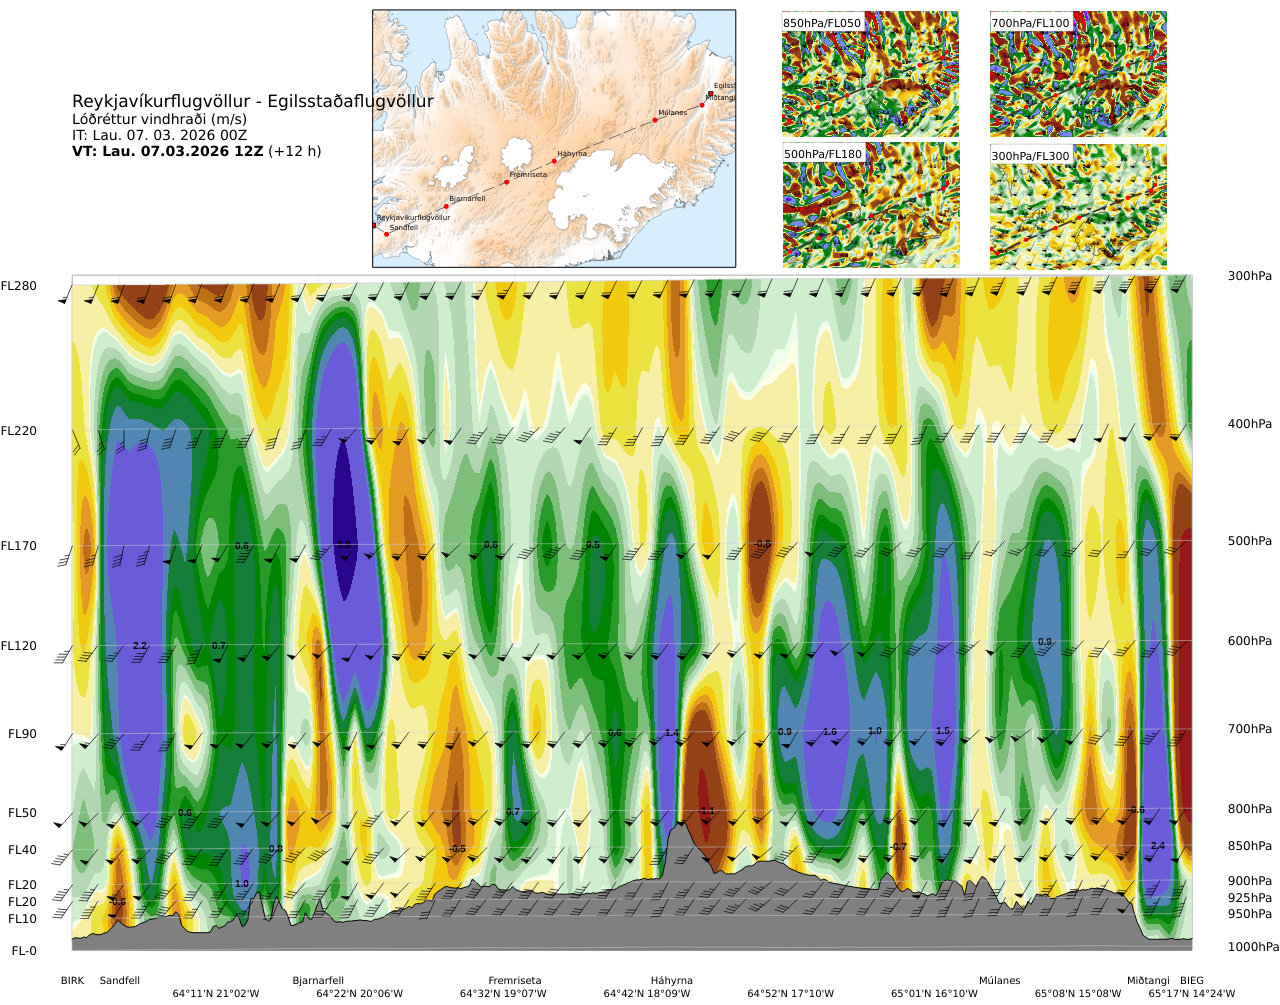Click the Múlanes label on the bottom axis
Image resolution: width=1280 pixels, height=1005 pixels.
point(1000,981)
